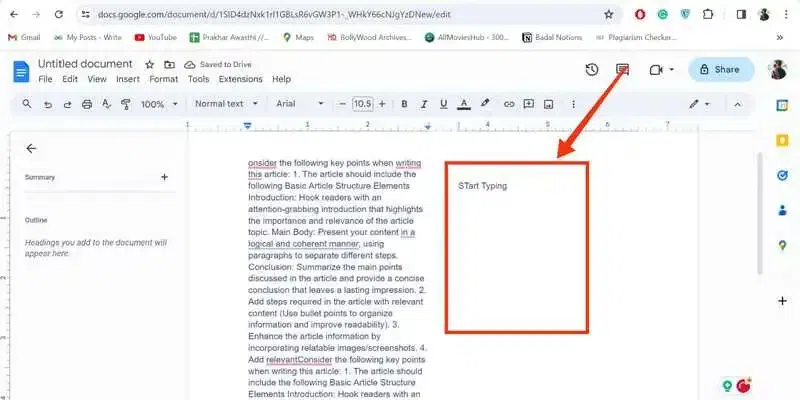The width and height of the screenshot is (800, 400).
Task: Toggle italic formatting
Action: [x=423, y=104]
